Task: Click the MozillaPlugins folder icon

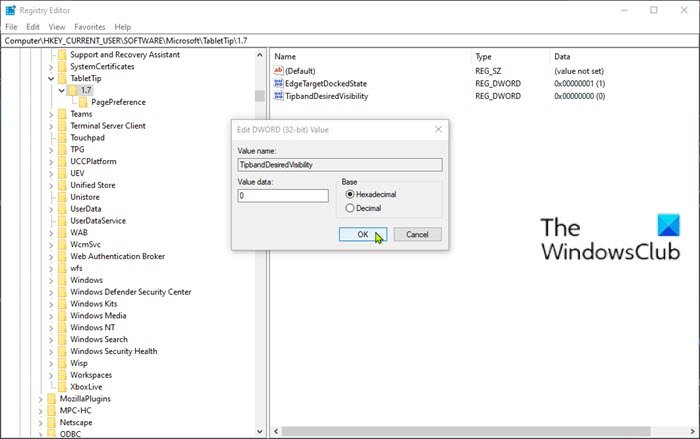Action: coord(52,399)
